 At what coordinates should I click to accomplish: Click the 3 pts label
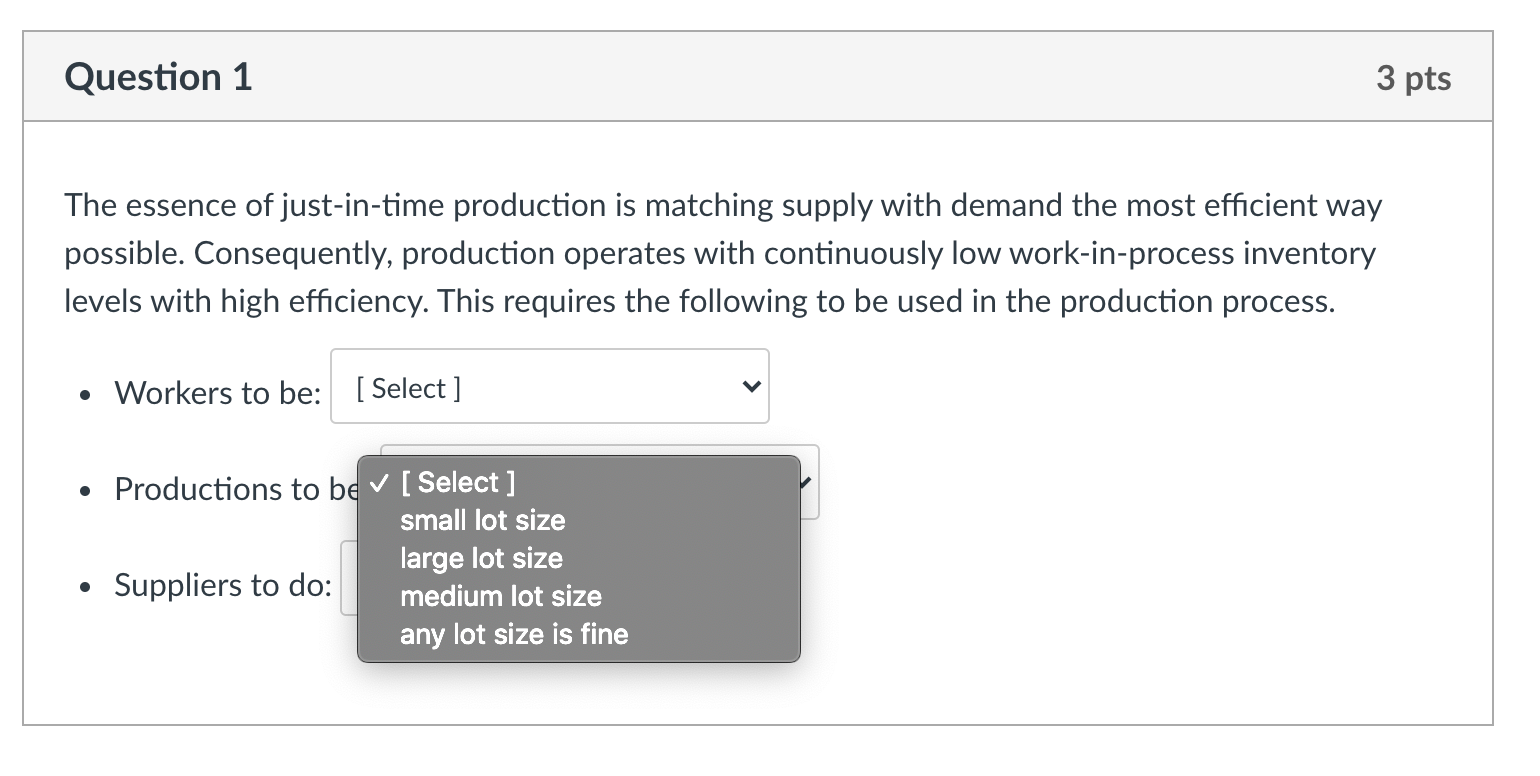[1413, 78]
